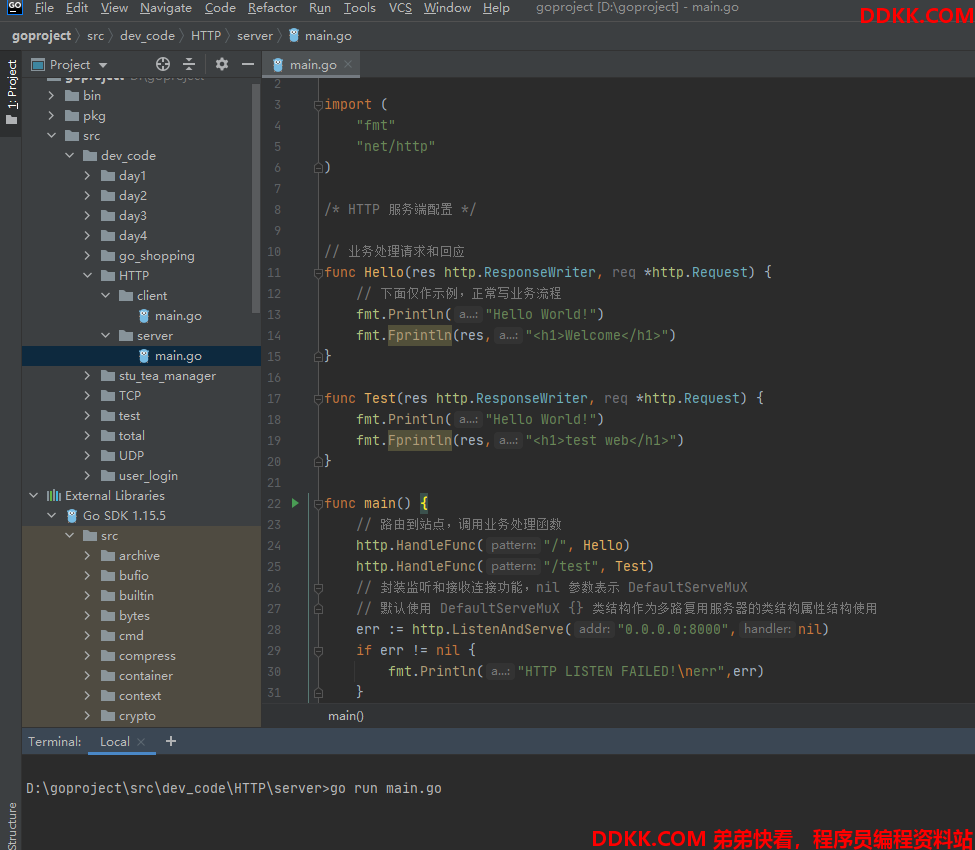Select the crypto folder in SDK src
Viewport: 975px width, 850px height.
[x=137, y=716]
